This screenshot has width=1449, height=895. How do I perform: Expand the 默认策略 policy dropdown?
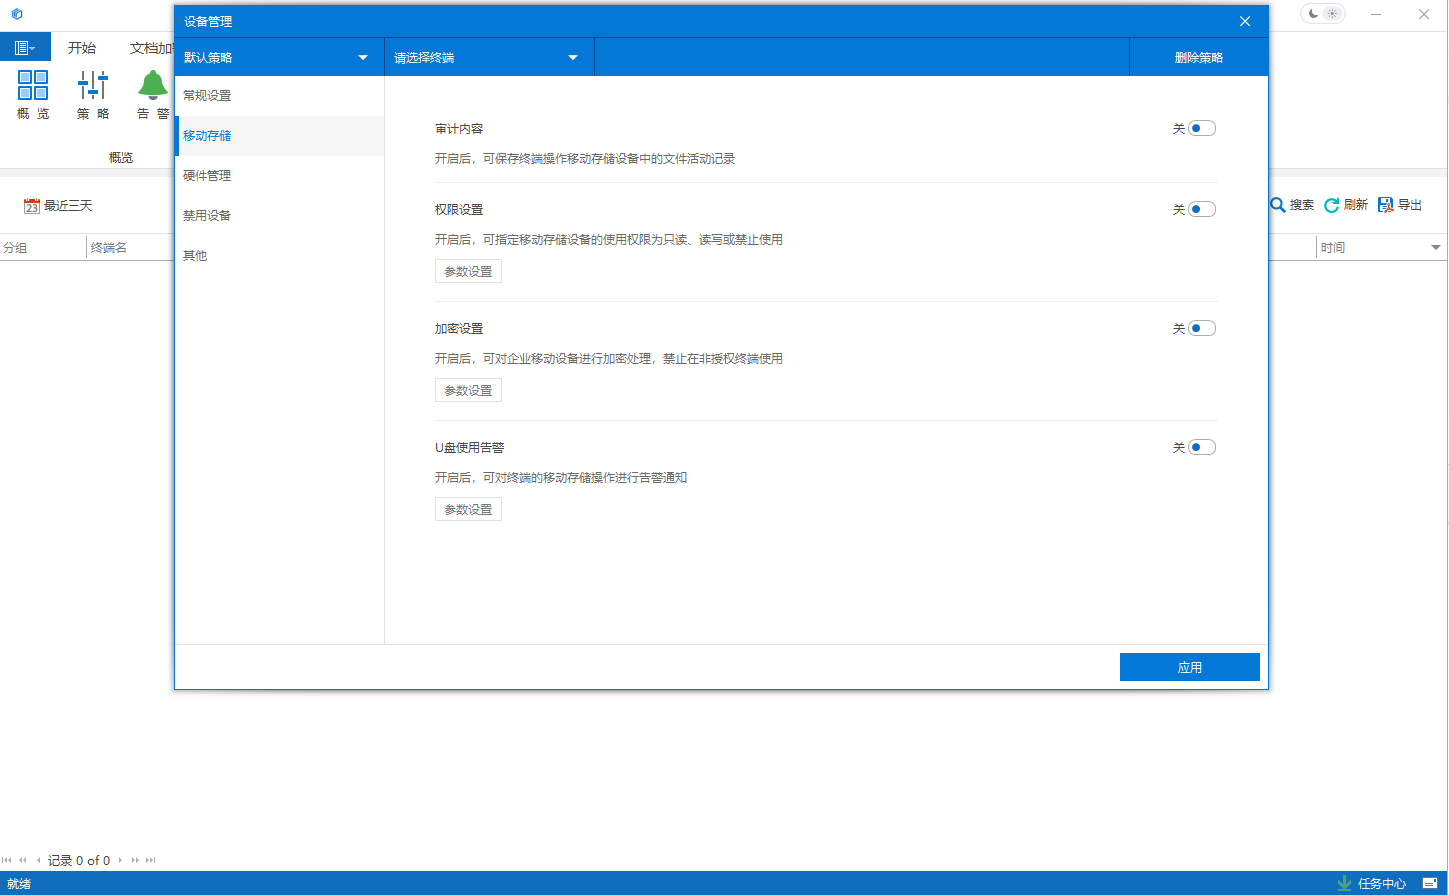point(278,58)
